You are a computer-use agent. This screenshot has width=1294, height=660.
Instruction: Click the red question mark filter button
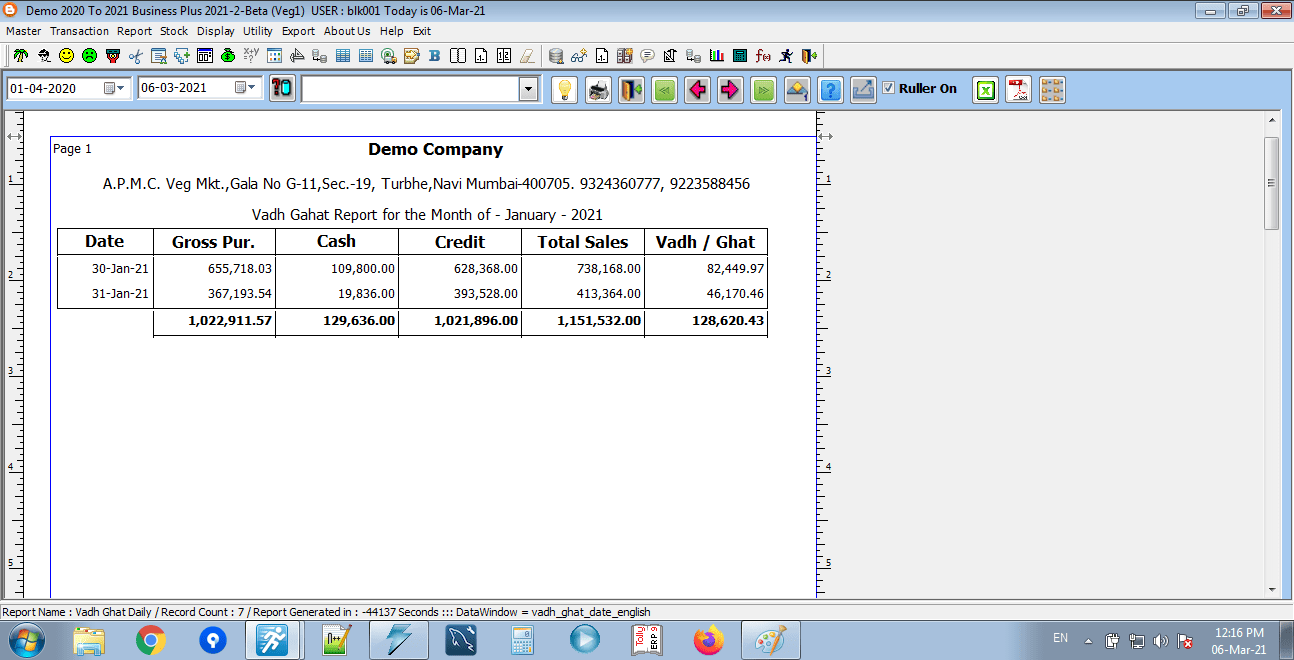pos(282,89)
